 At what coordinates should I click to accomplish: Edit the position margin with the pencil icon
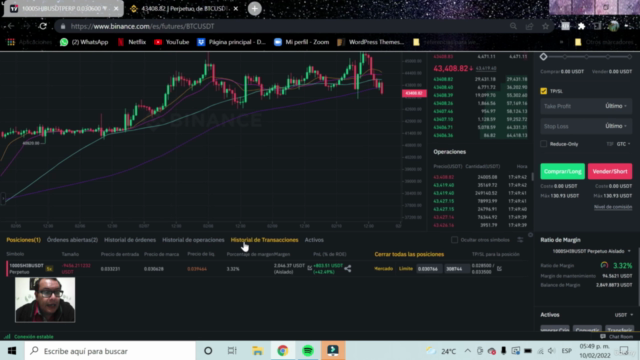click(x=309, y=268)
